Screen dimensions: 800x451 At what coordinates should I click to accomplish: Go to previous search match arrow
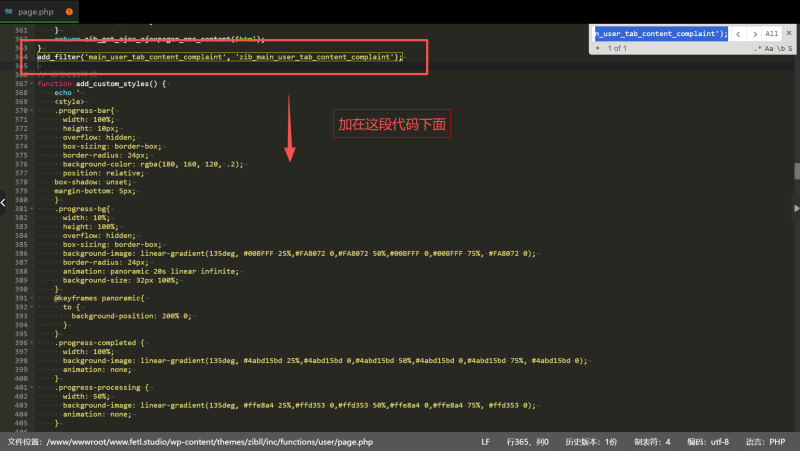pyautogui.click(x=739, y=33)
